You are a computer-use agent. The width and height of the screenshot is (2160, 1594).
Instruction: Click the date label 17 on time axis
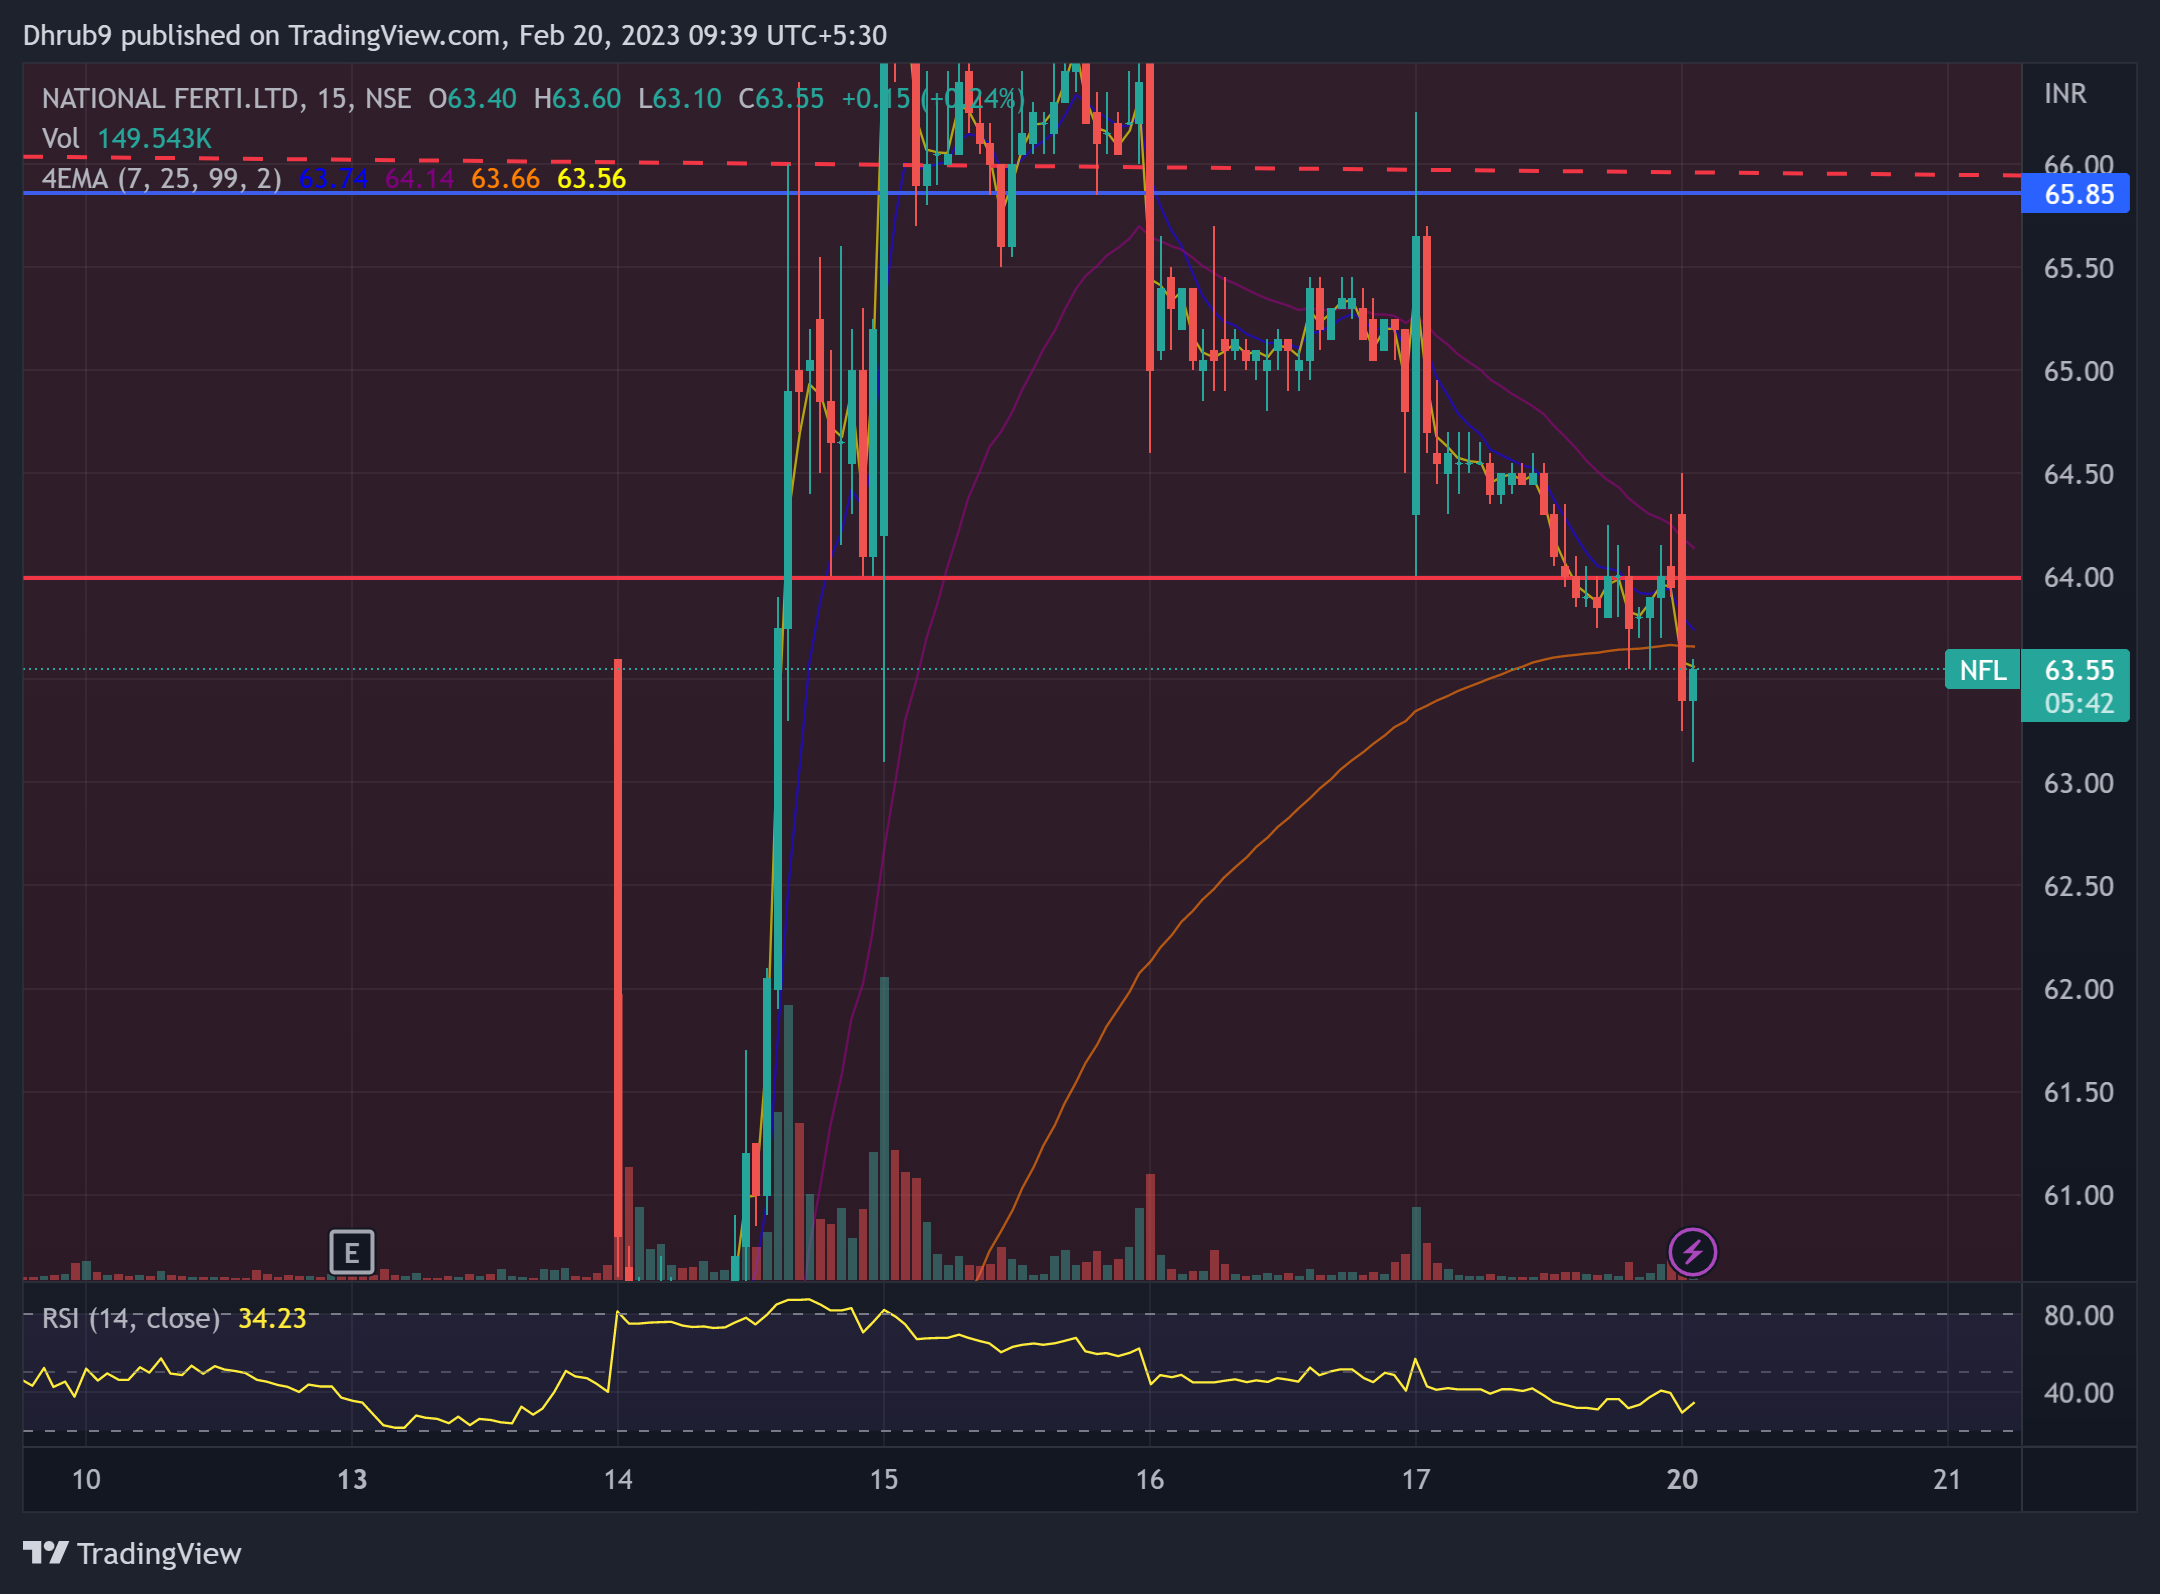[1416, 1479]
